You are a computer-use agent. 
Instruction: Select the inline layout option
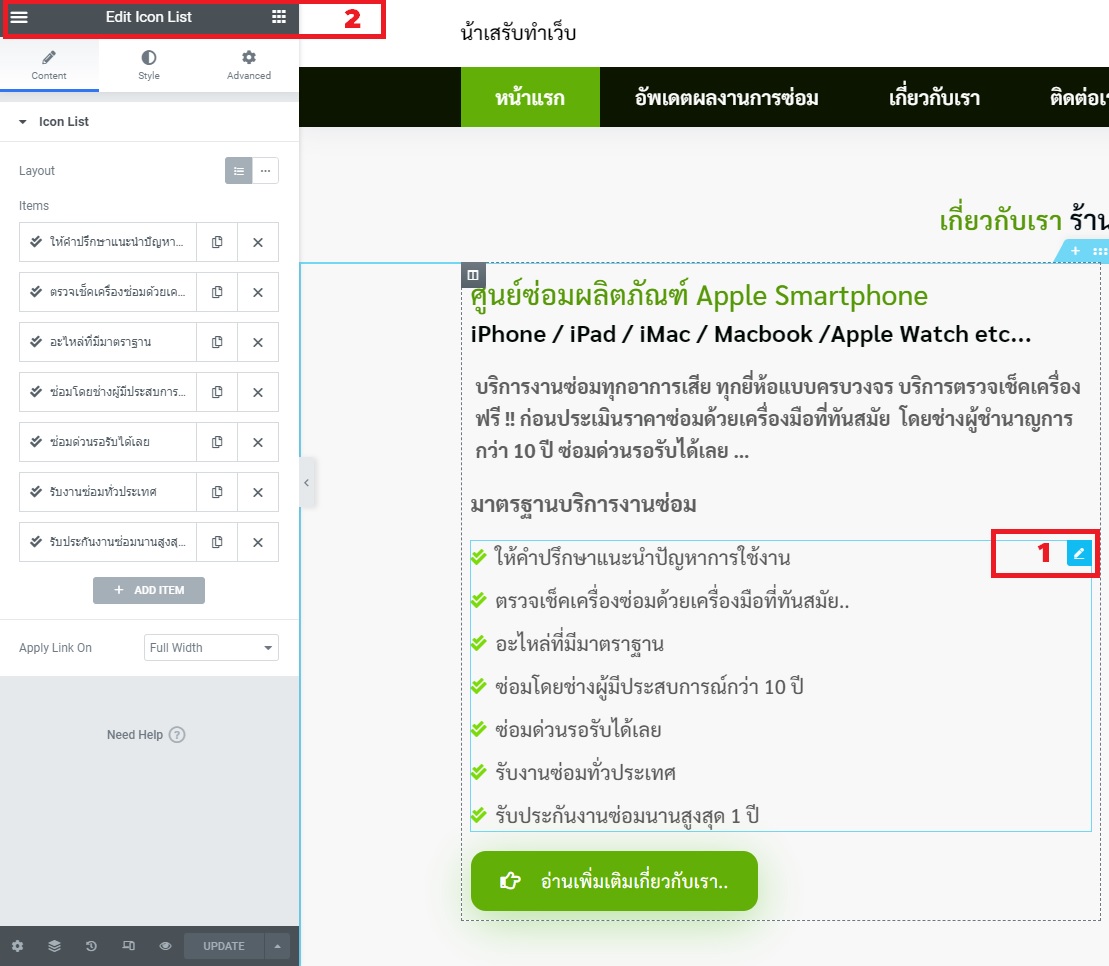(x=265, y=171)
